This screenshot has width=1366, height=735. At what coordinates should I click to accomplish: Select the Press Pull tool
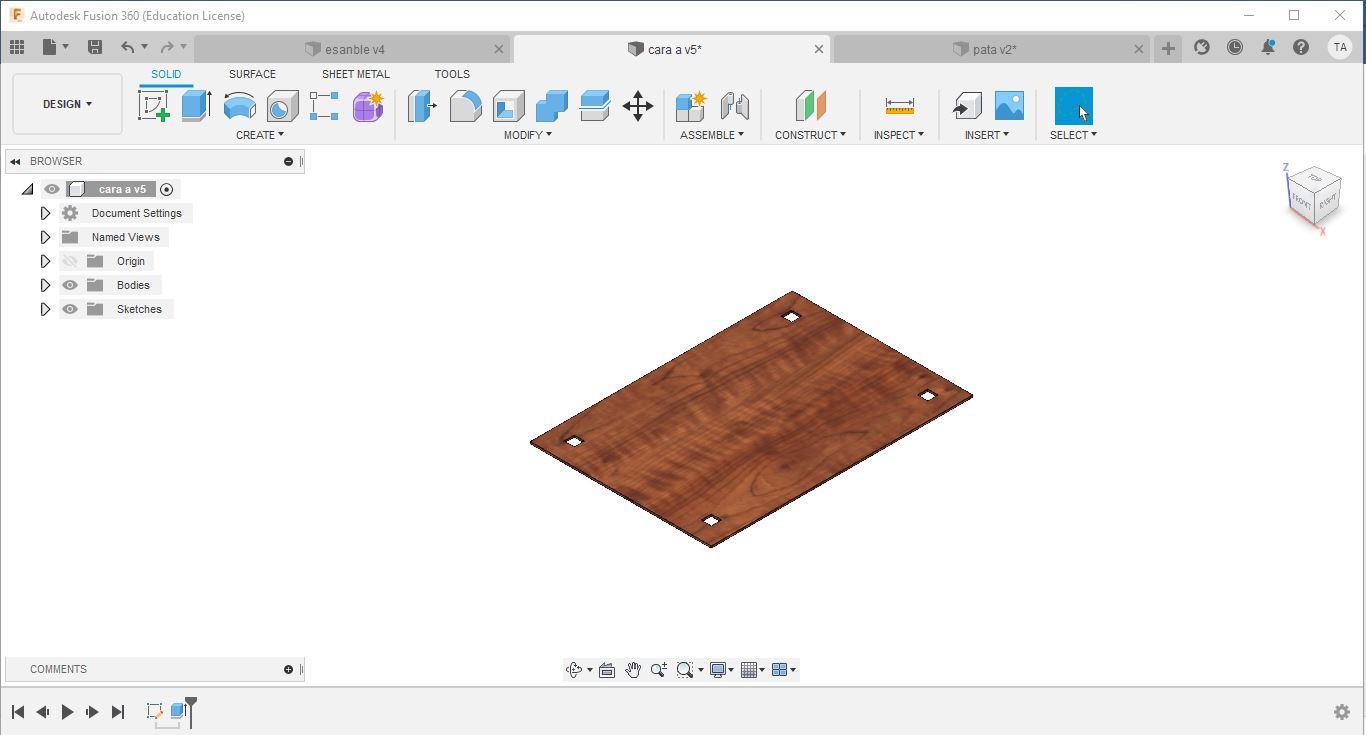(x=421, y=106)
